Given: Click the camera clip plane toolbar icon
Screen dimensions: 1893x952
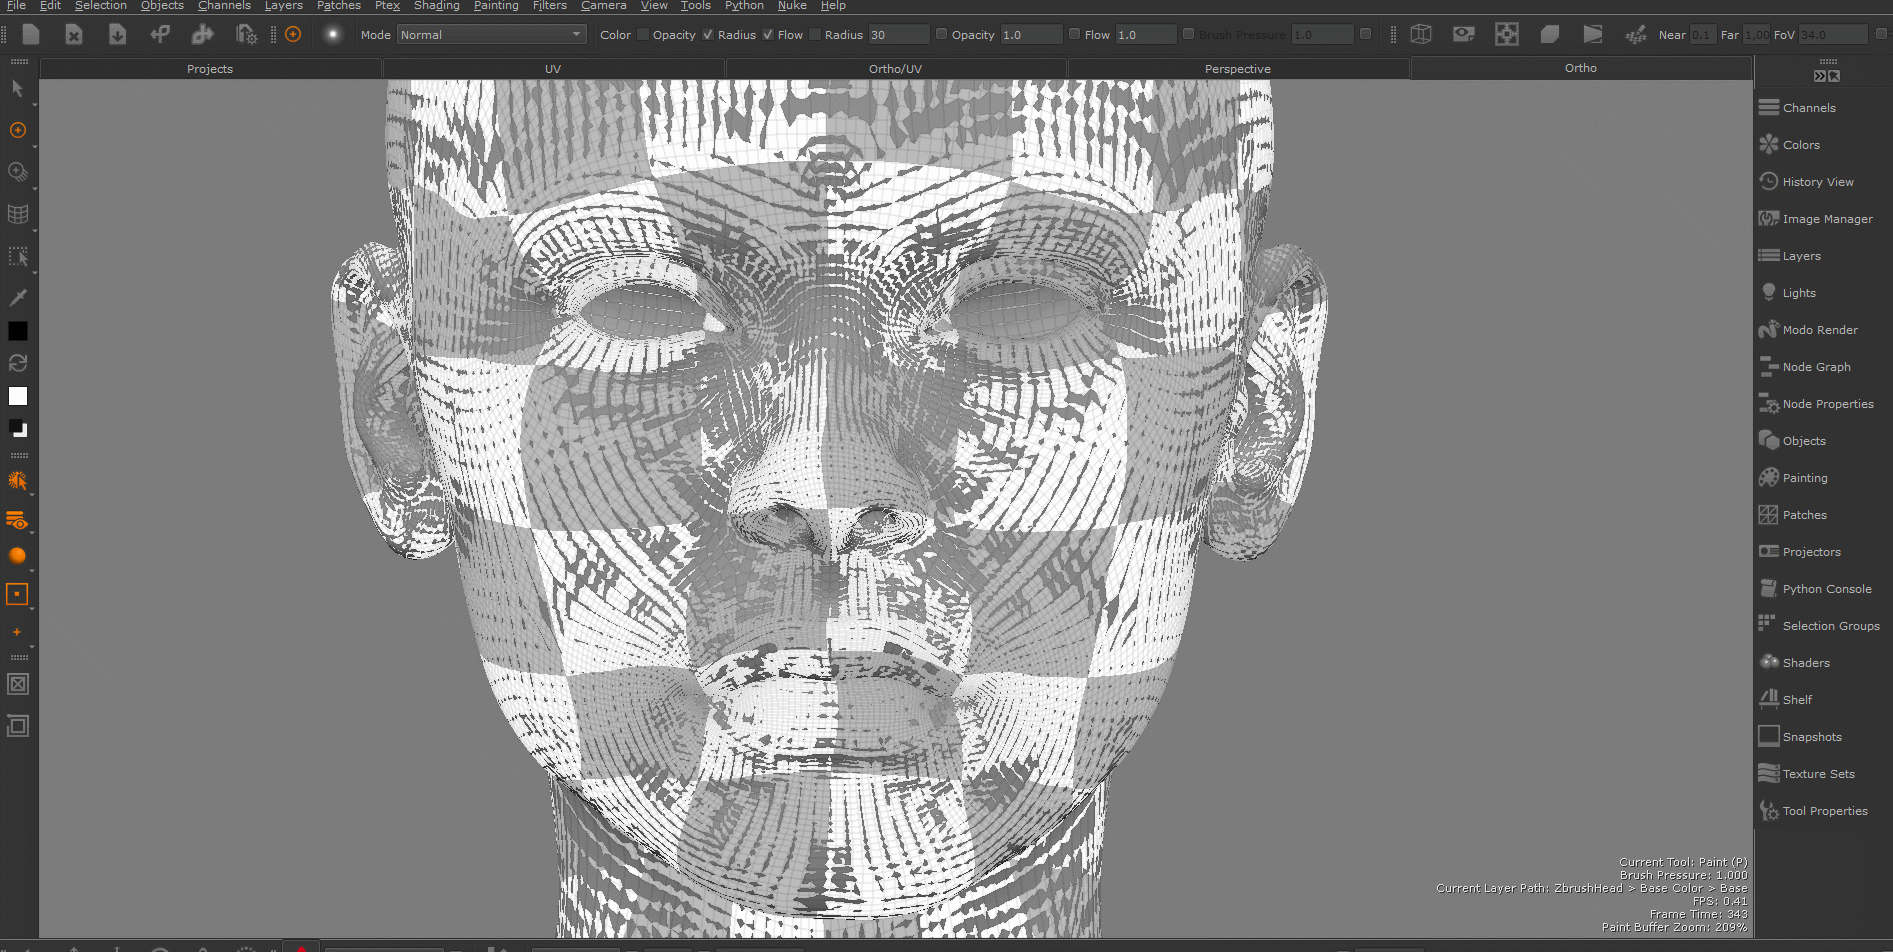Looking at the screenshot, I should tap(1593, 34).
